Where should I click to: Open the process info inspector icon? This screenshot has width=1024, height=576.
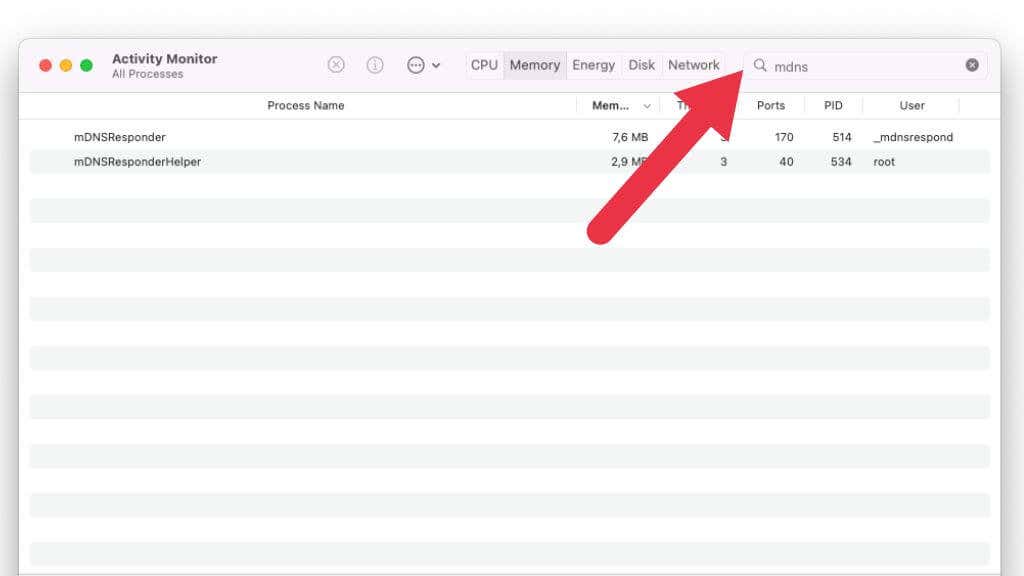click(x=375, y=65)
